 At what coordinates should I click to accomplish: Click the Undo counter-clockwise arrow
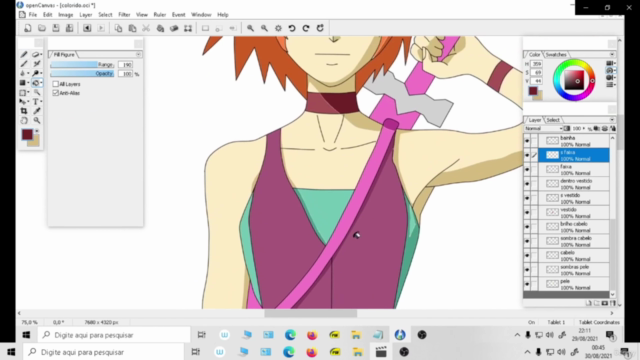(x=292, y=28)
